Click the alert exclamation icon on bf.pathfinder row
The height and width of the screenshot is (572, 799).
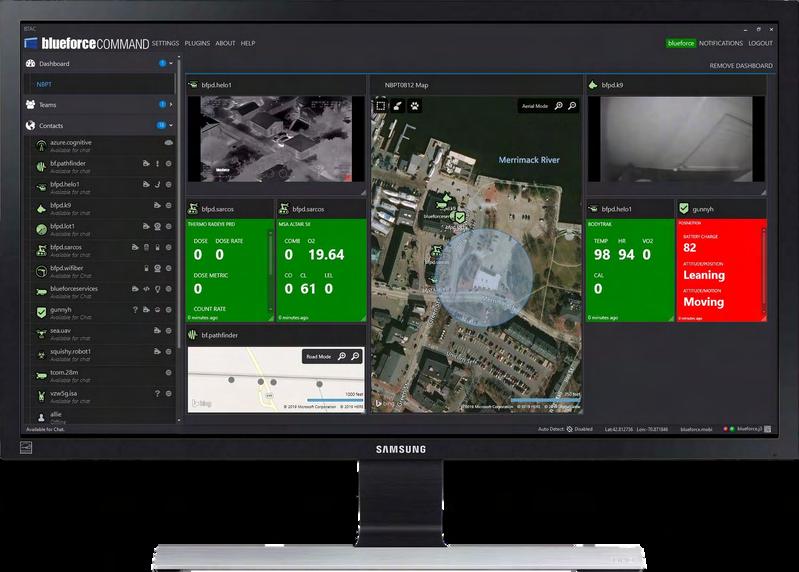pyautogui.click(x=157, y=164)
